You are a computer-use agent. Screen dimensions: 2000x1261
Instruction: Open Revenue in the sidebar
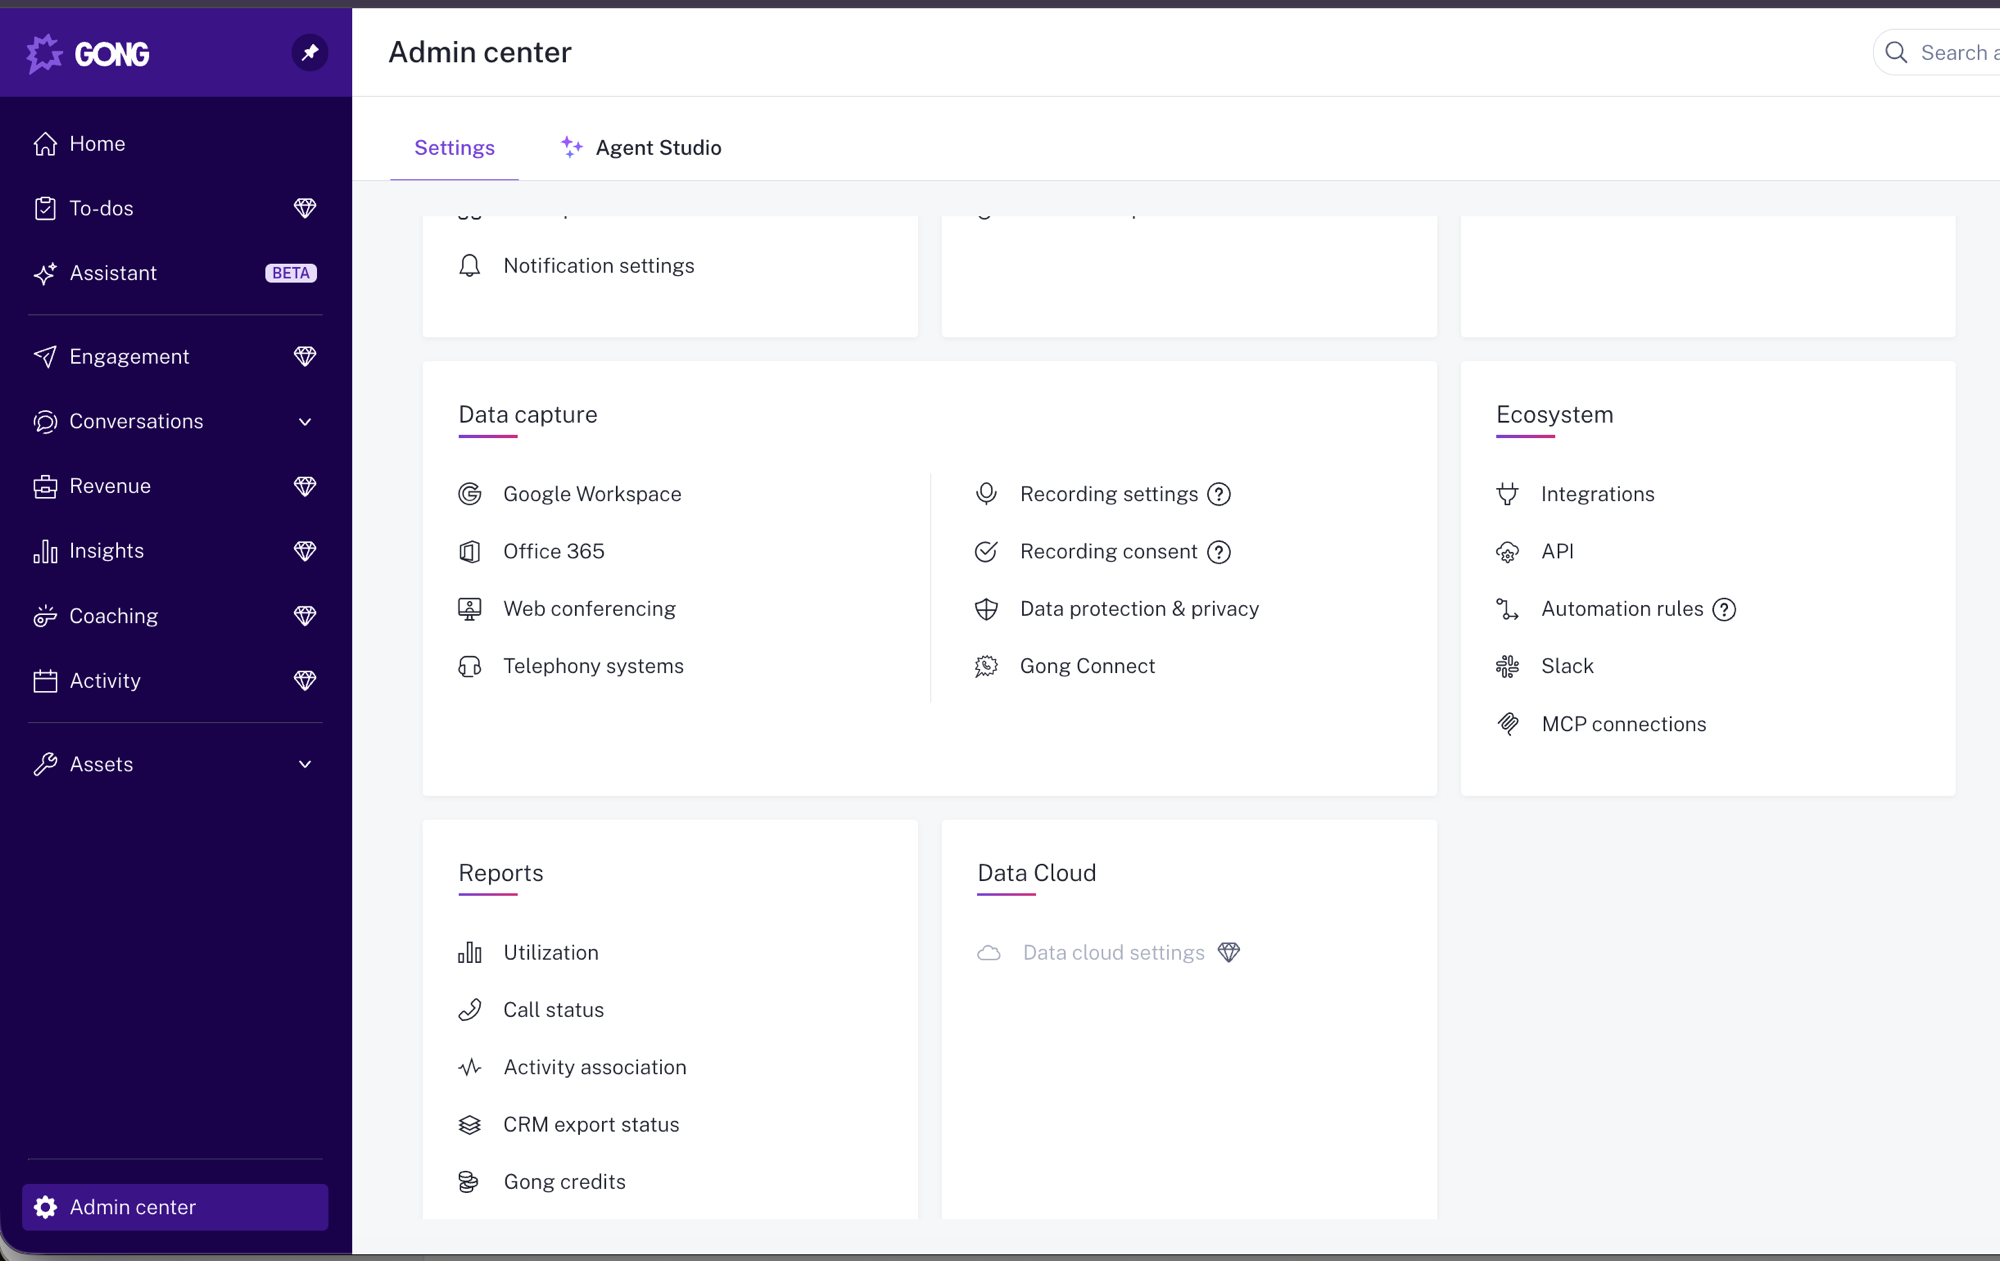pos(110,486)
